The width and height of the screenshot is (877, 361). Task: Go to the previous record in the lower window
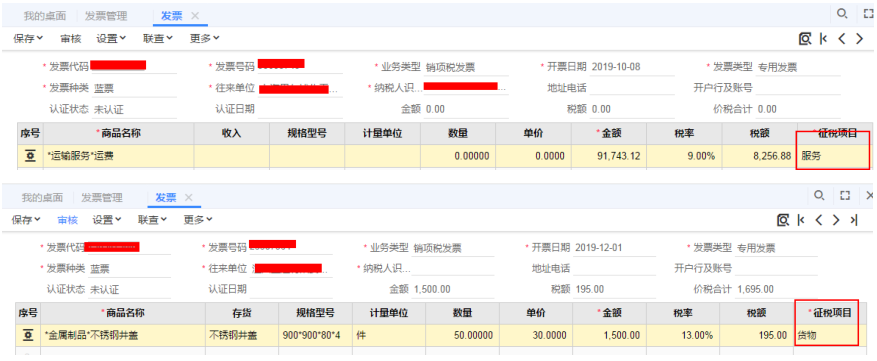tap(818, 220)
